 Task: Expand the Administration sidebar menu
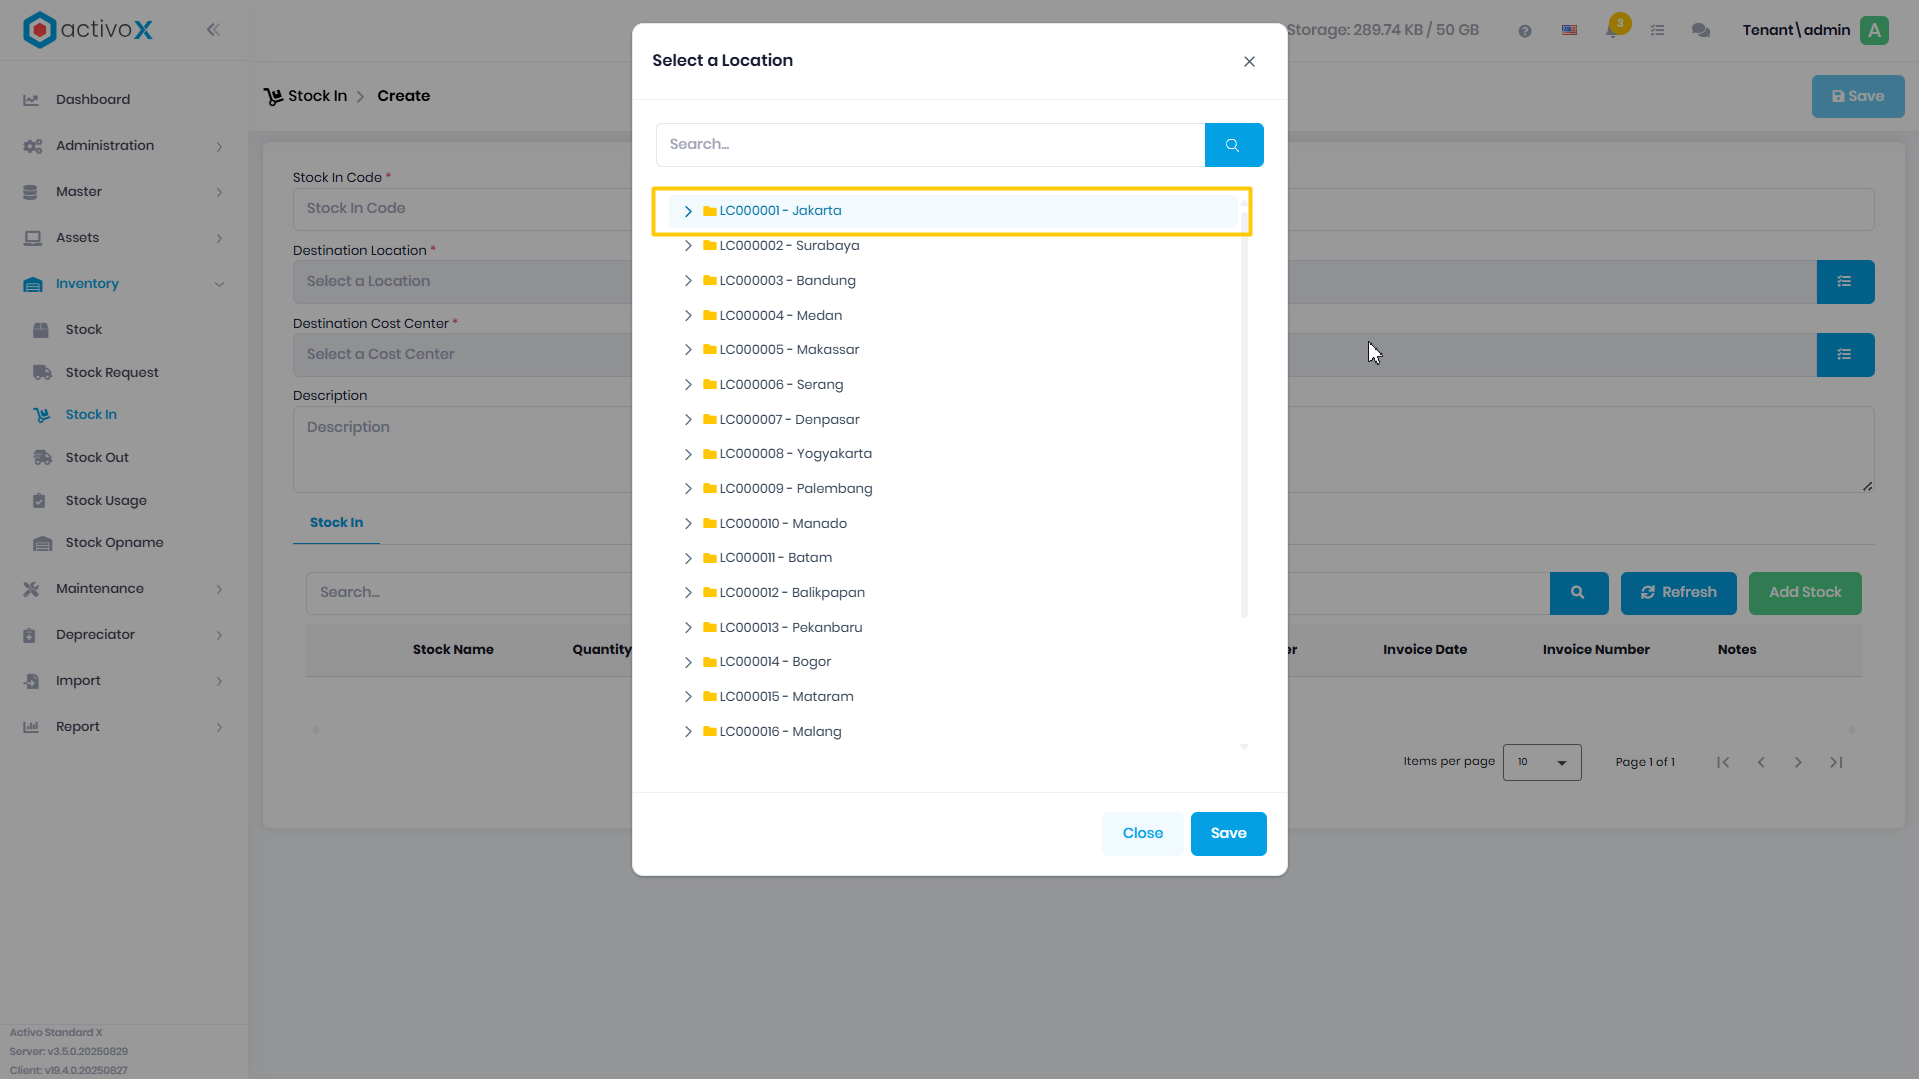point(124,146)
